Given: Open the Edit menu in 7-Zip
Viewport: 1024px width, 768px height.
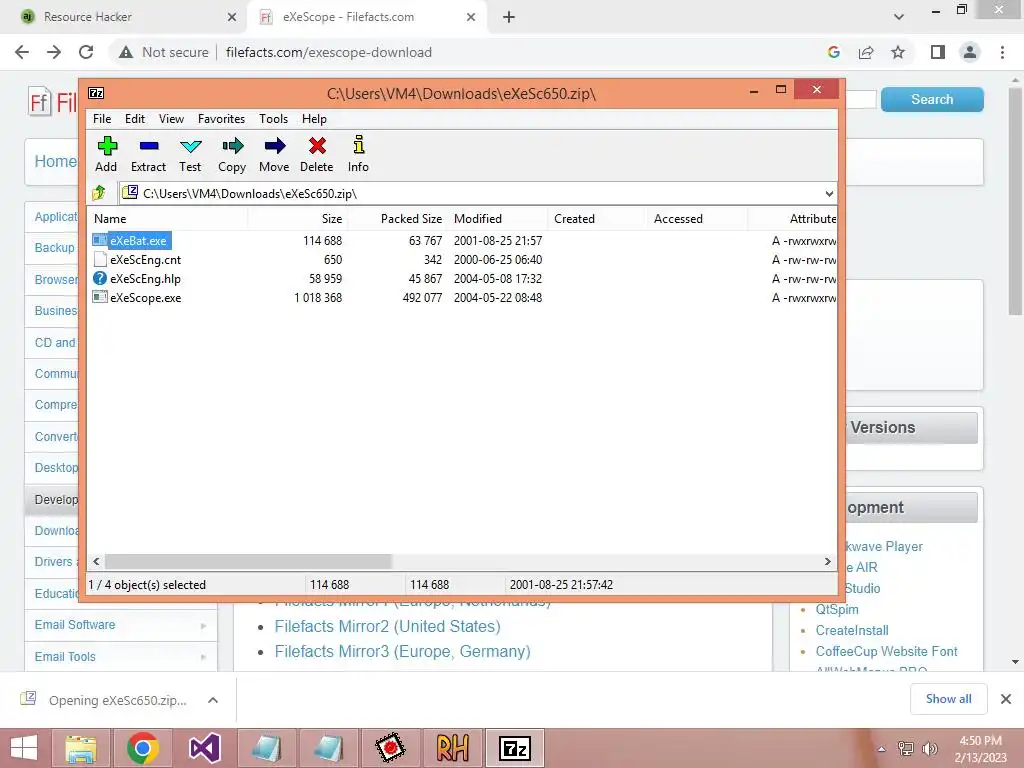Looking at the screenshot, I should [135, 119].
